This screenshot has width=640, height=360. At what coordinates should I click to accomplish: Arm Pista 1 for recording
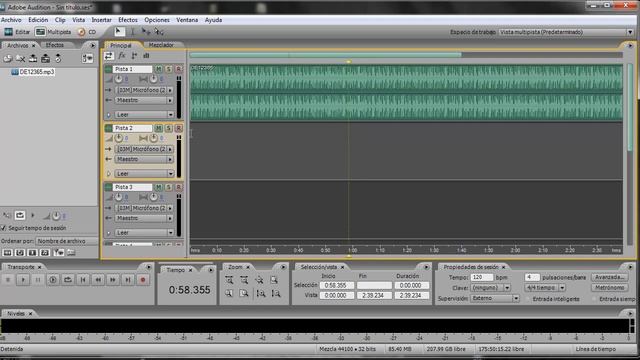click(178, 69)
